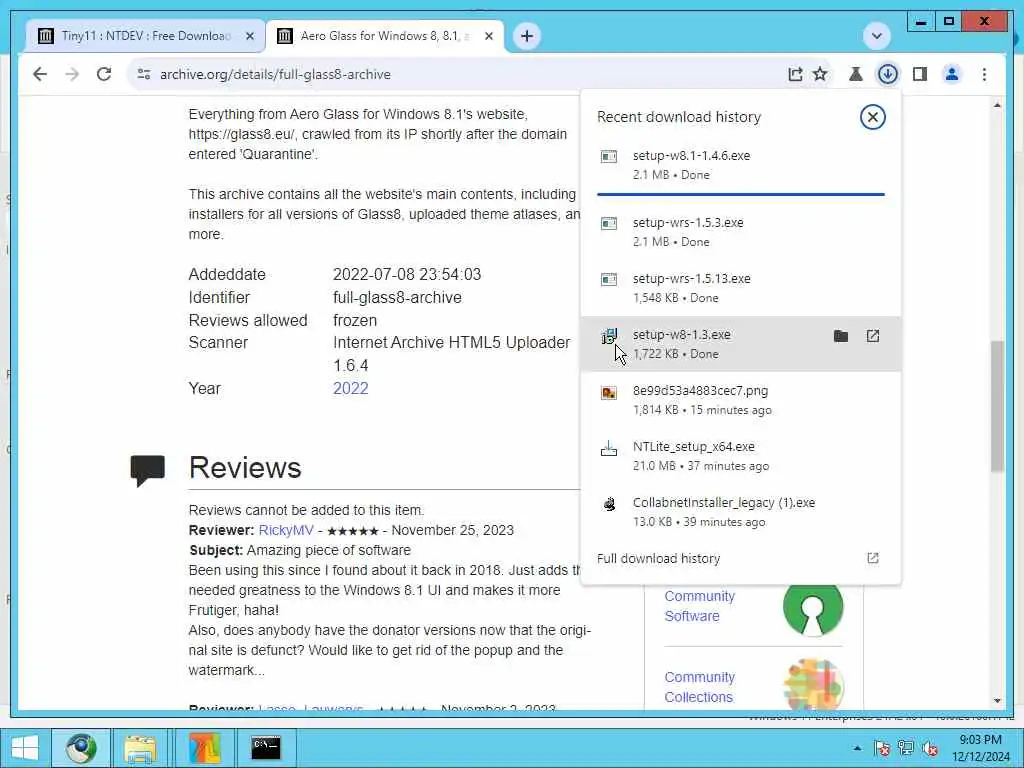This screenshot has height=768, width=1024.
Task: Reload the archive.org page
Action: pos(104,74)
